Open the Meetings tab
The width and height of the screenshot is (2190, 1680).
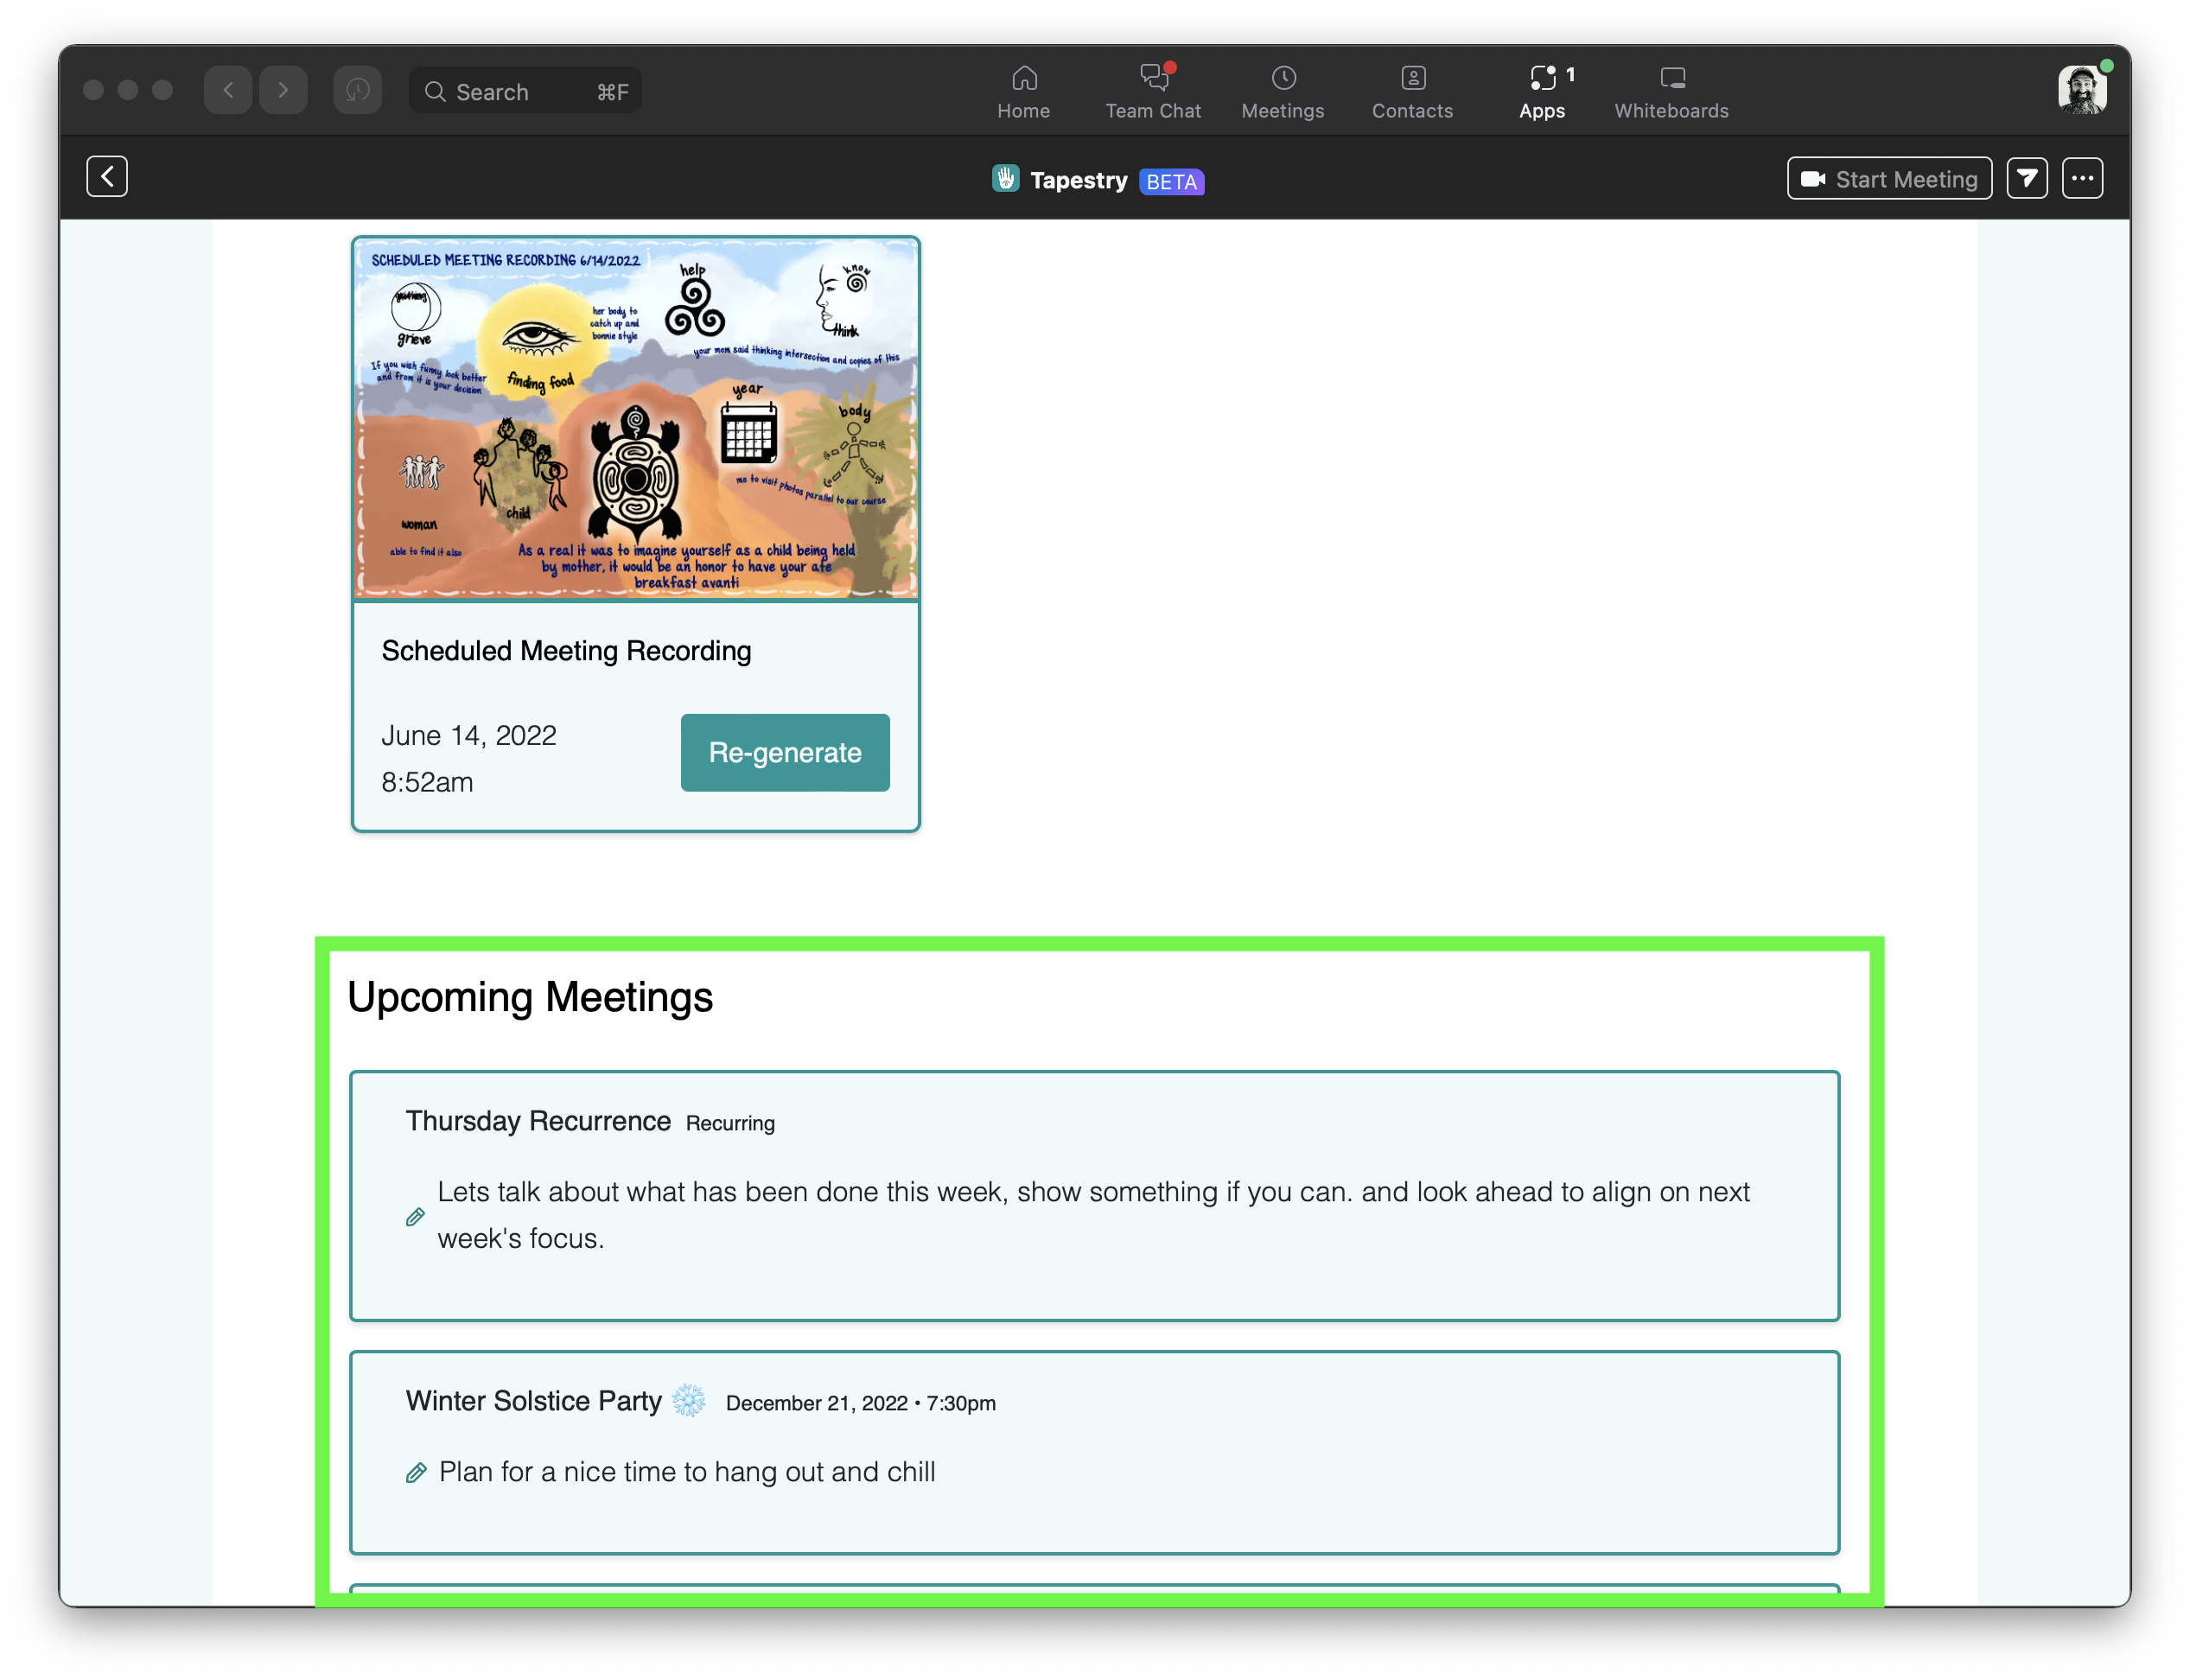[1282, 91]
